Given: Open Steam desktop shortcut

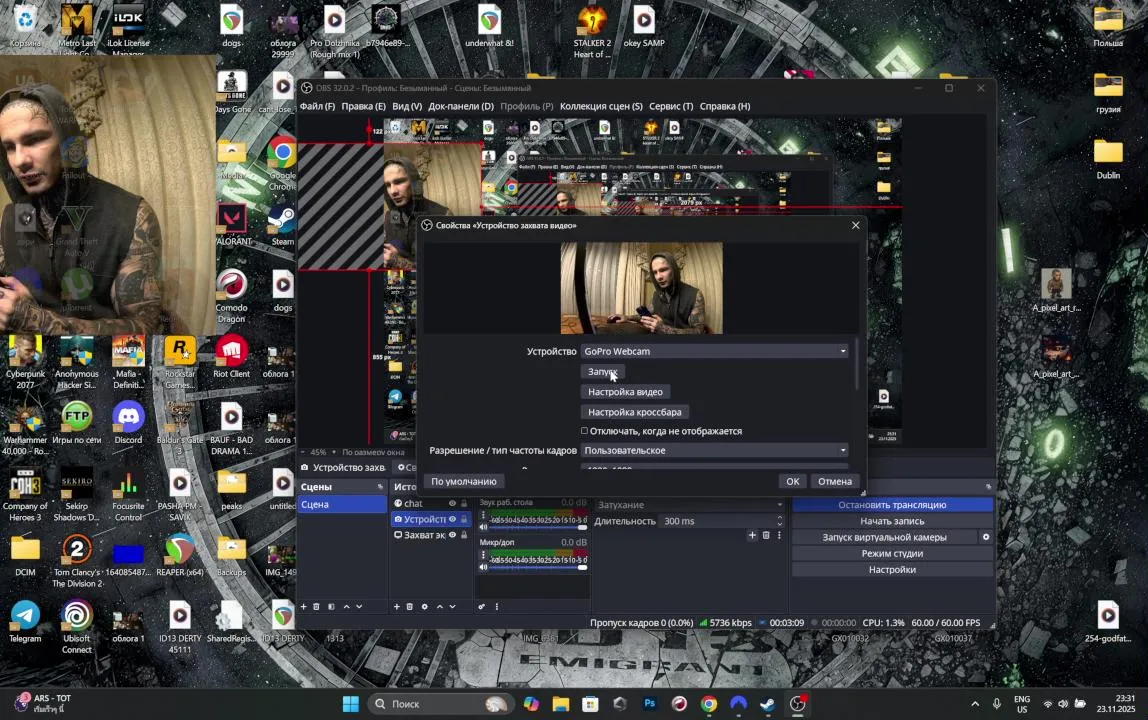Looking at the screenshot, I should pos(283,225).
